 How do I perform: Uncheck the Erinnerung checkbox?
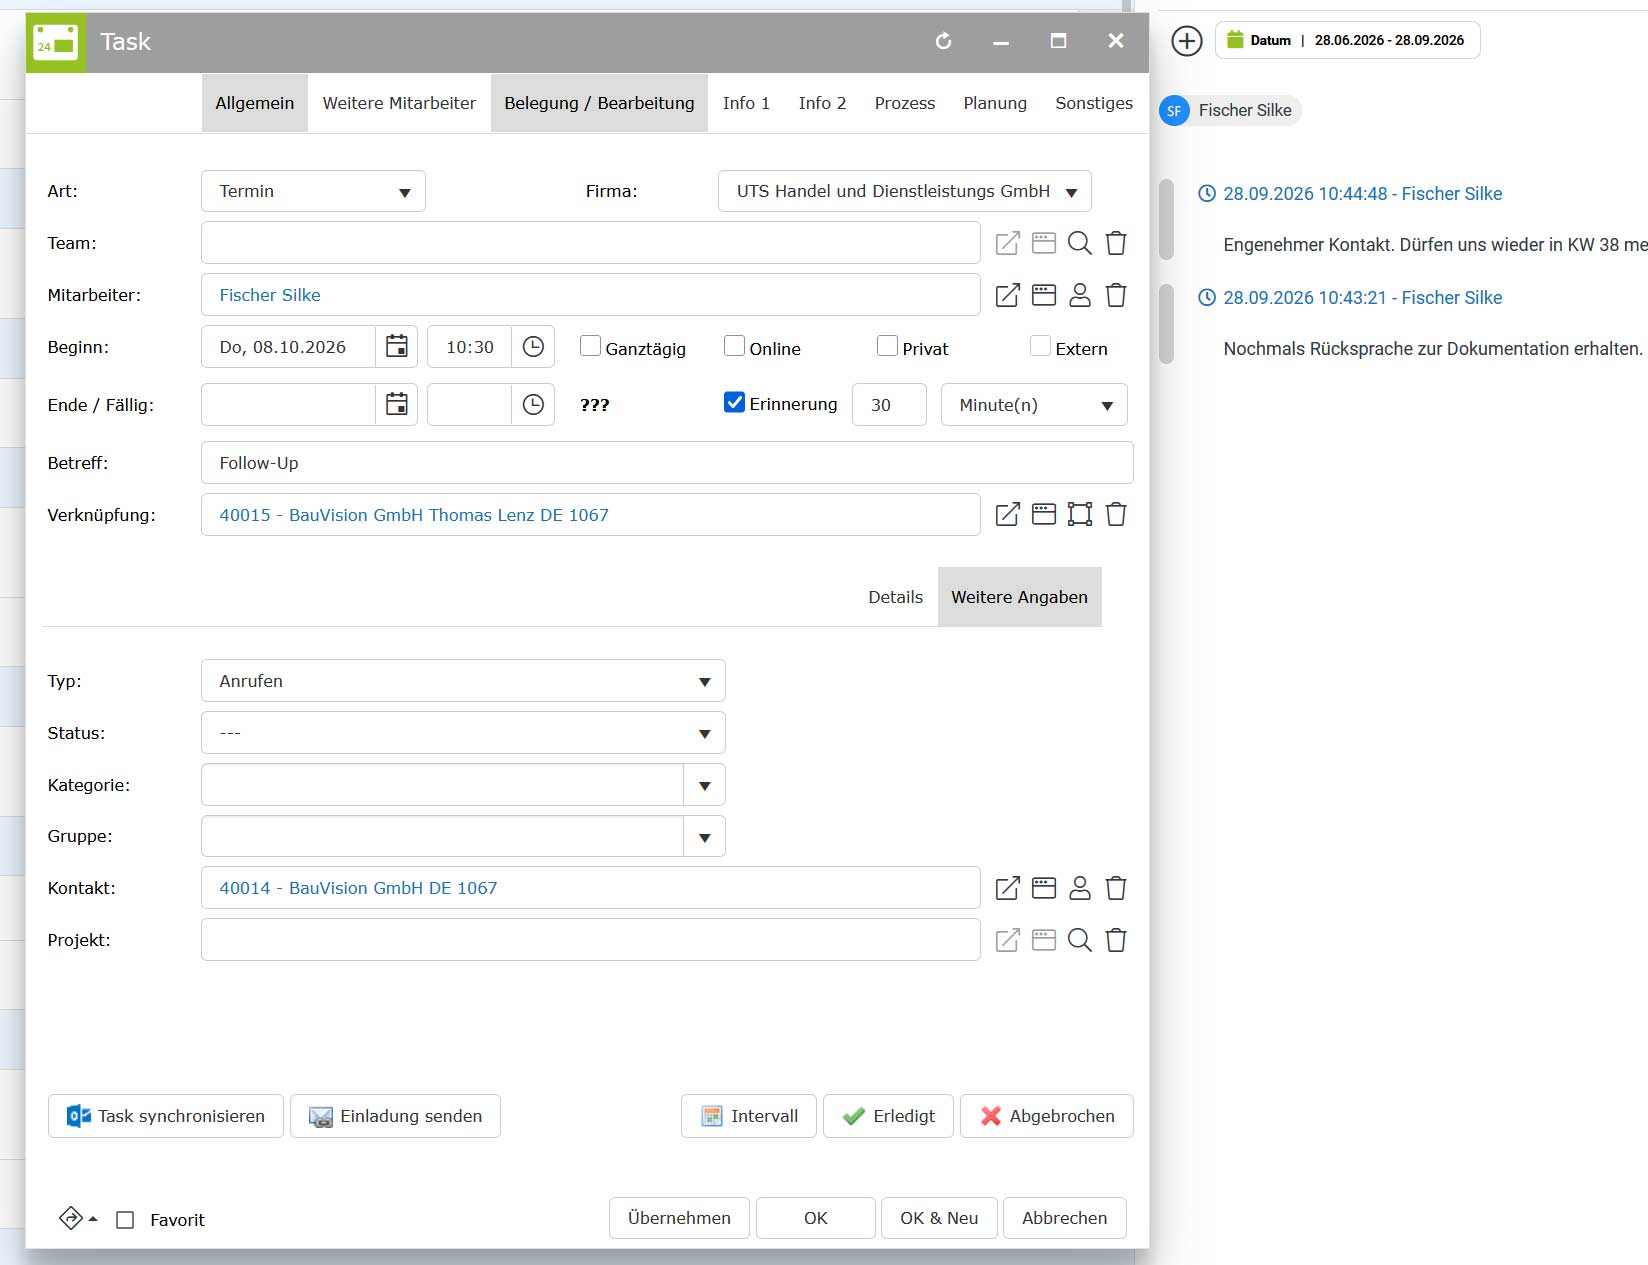coord(735,402)
